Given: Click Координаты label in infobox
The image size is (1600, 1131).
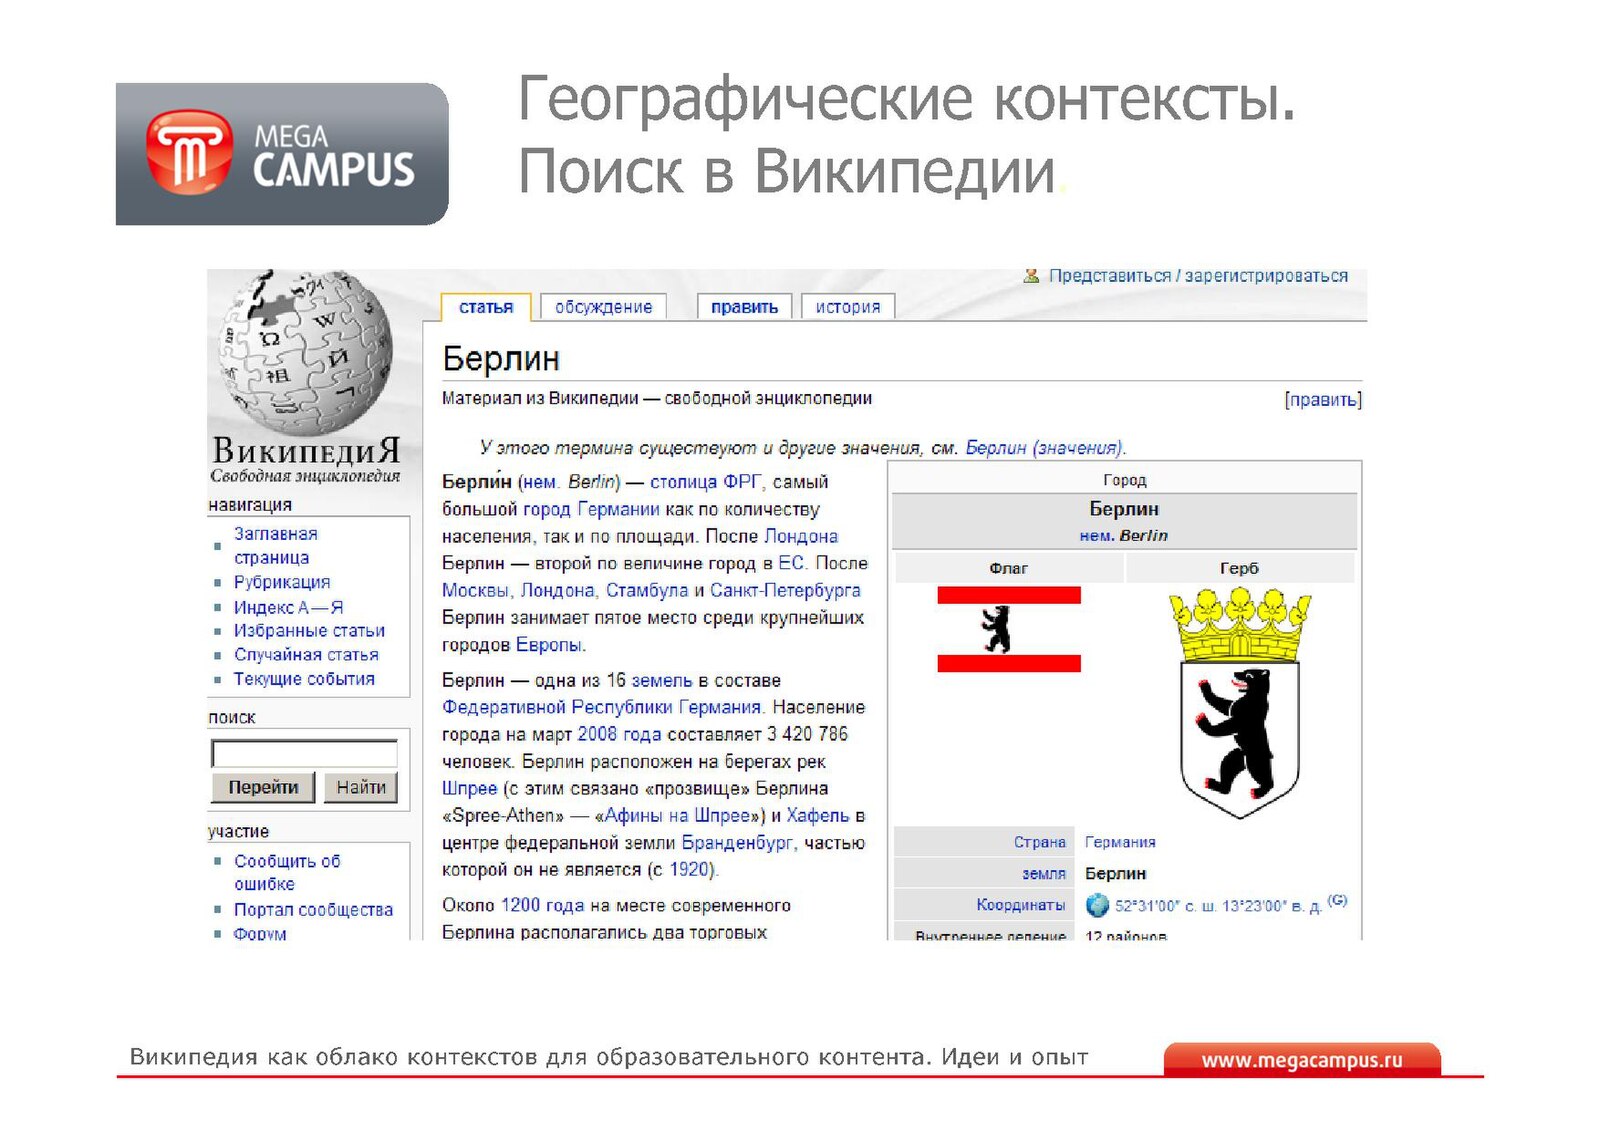Looking at the screenshot, I should (x=1021, y=905).
